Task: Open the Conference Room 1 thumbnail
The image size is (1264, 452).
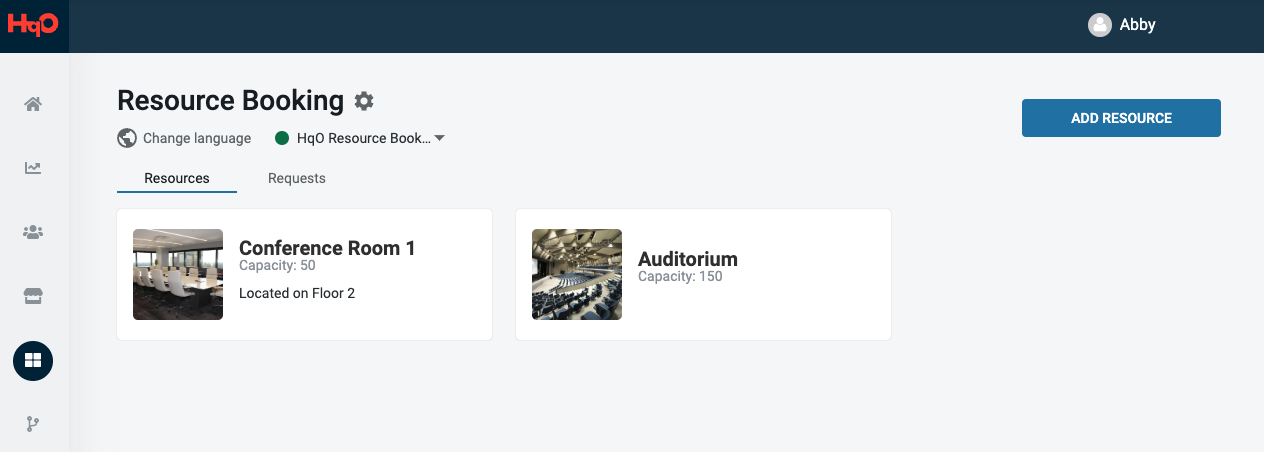Action: 178,274
